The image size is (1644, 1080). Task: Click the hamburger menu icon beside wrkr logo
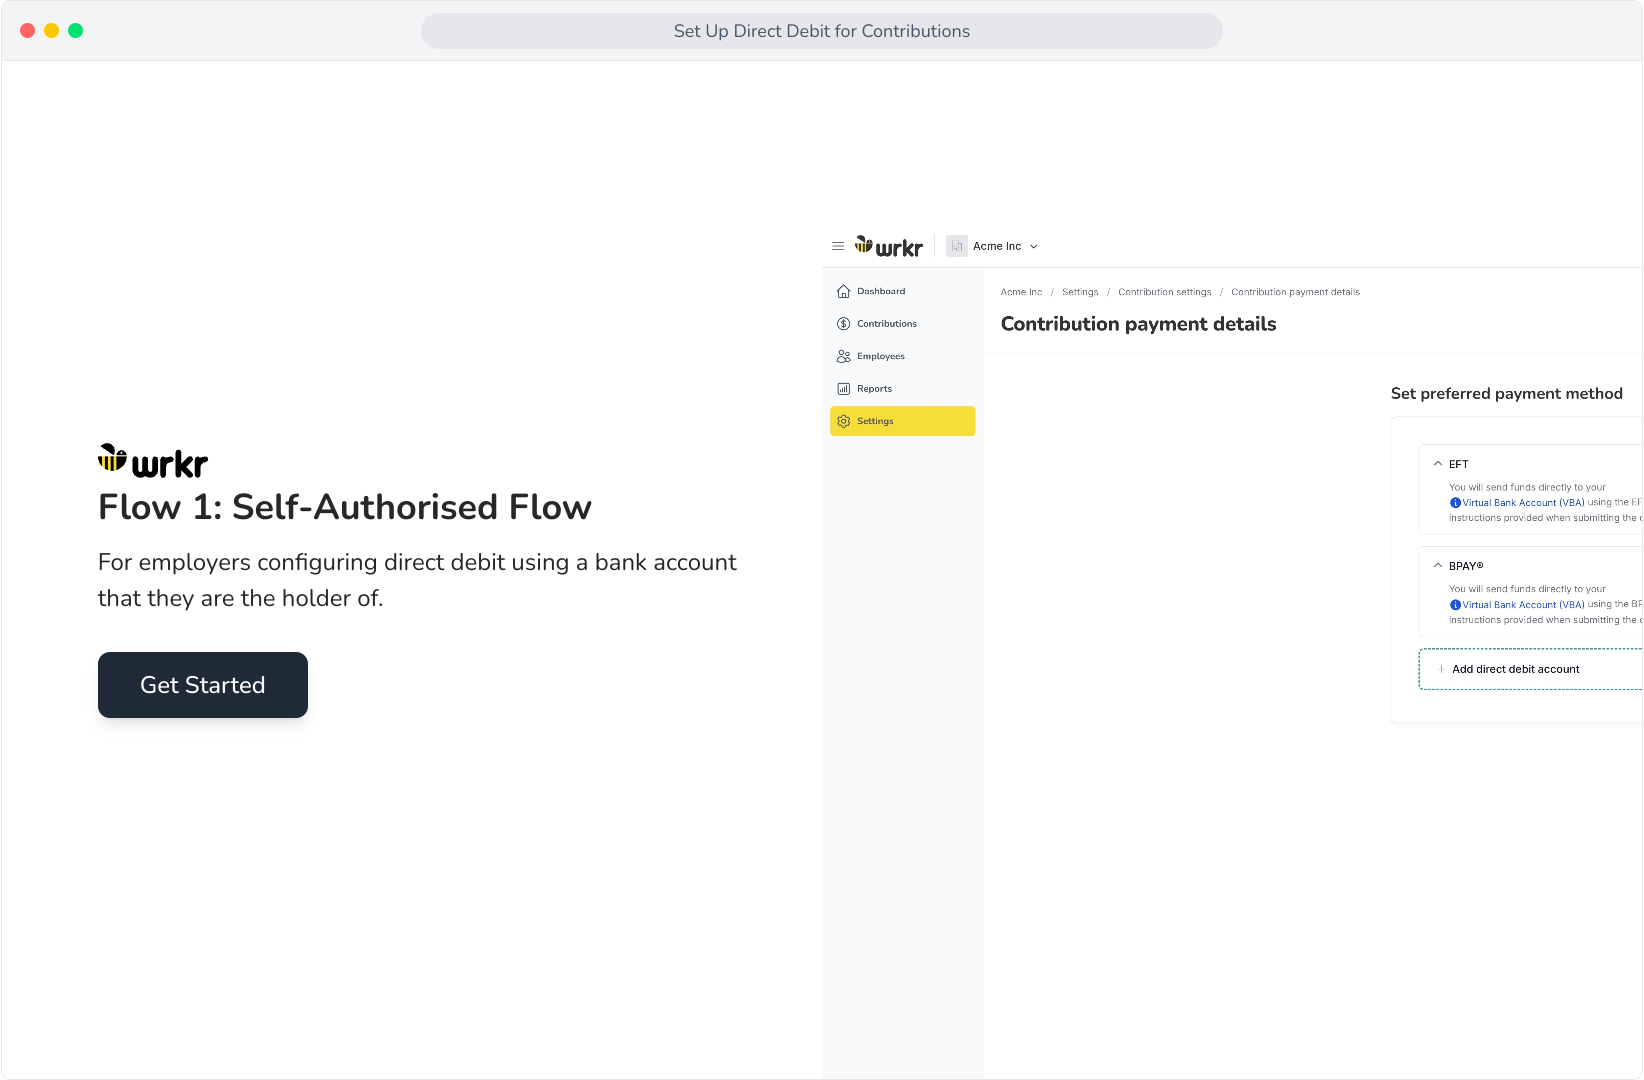pyautogui.click(x=838, y=246)
